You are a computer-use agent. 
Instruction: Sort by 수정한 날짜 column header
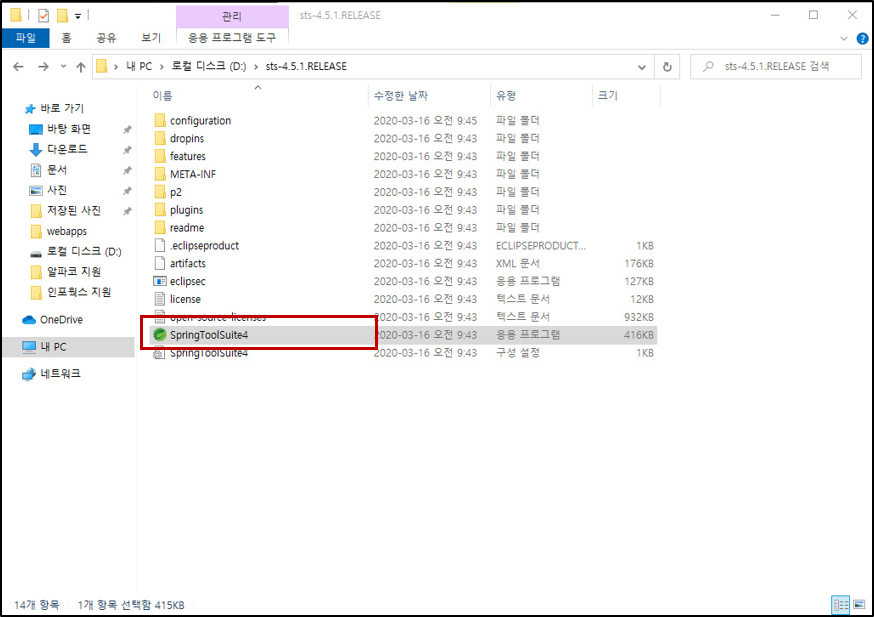(x=401, y=96)
